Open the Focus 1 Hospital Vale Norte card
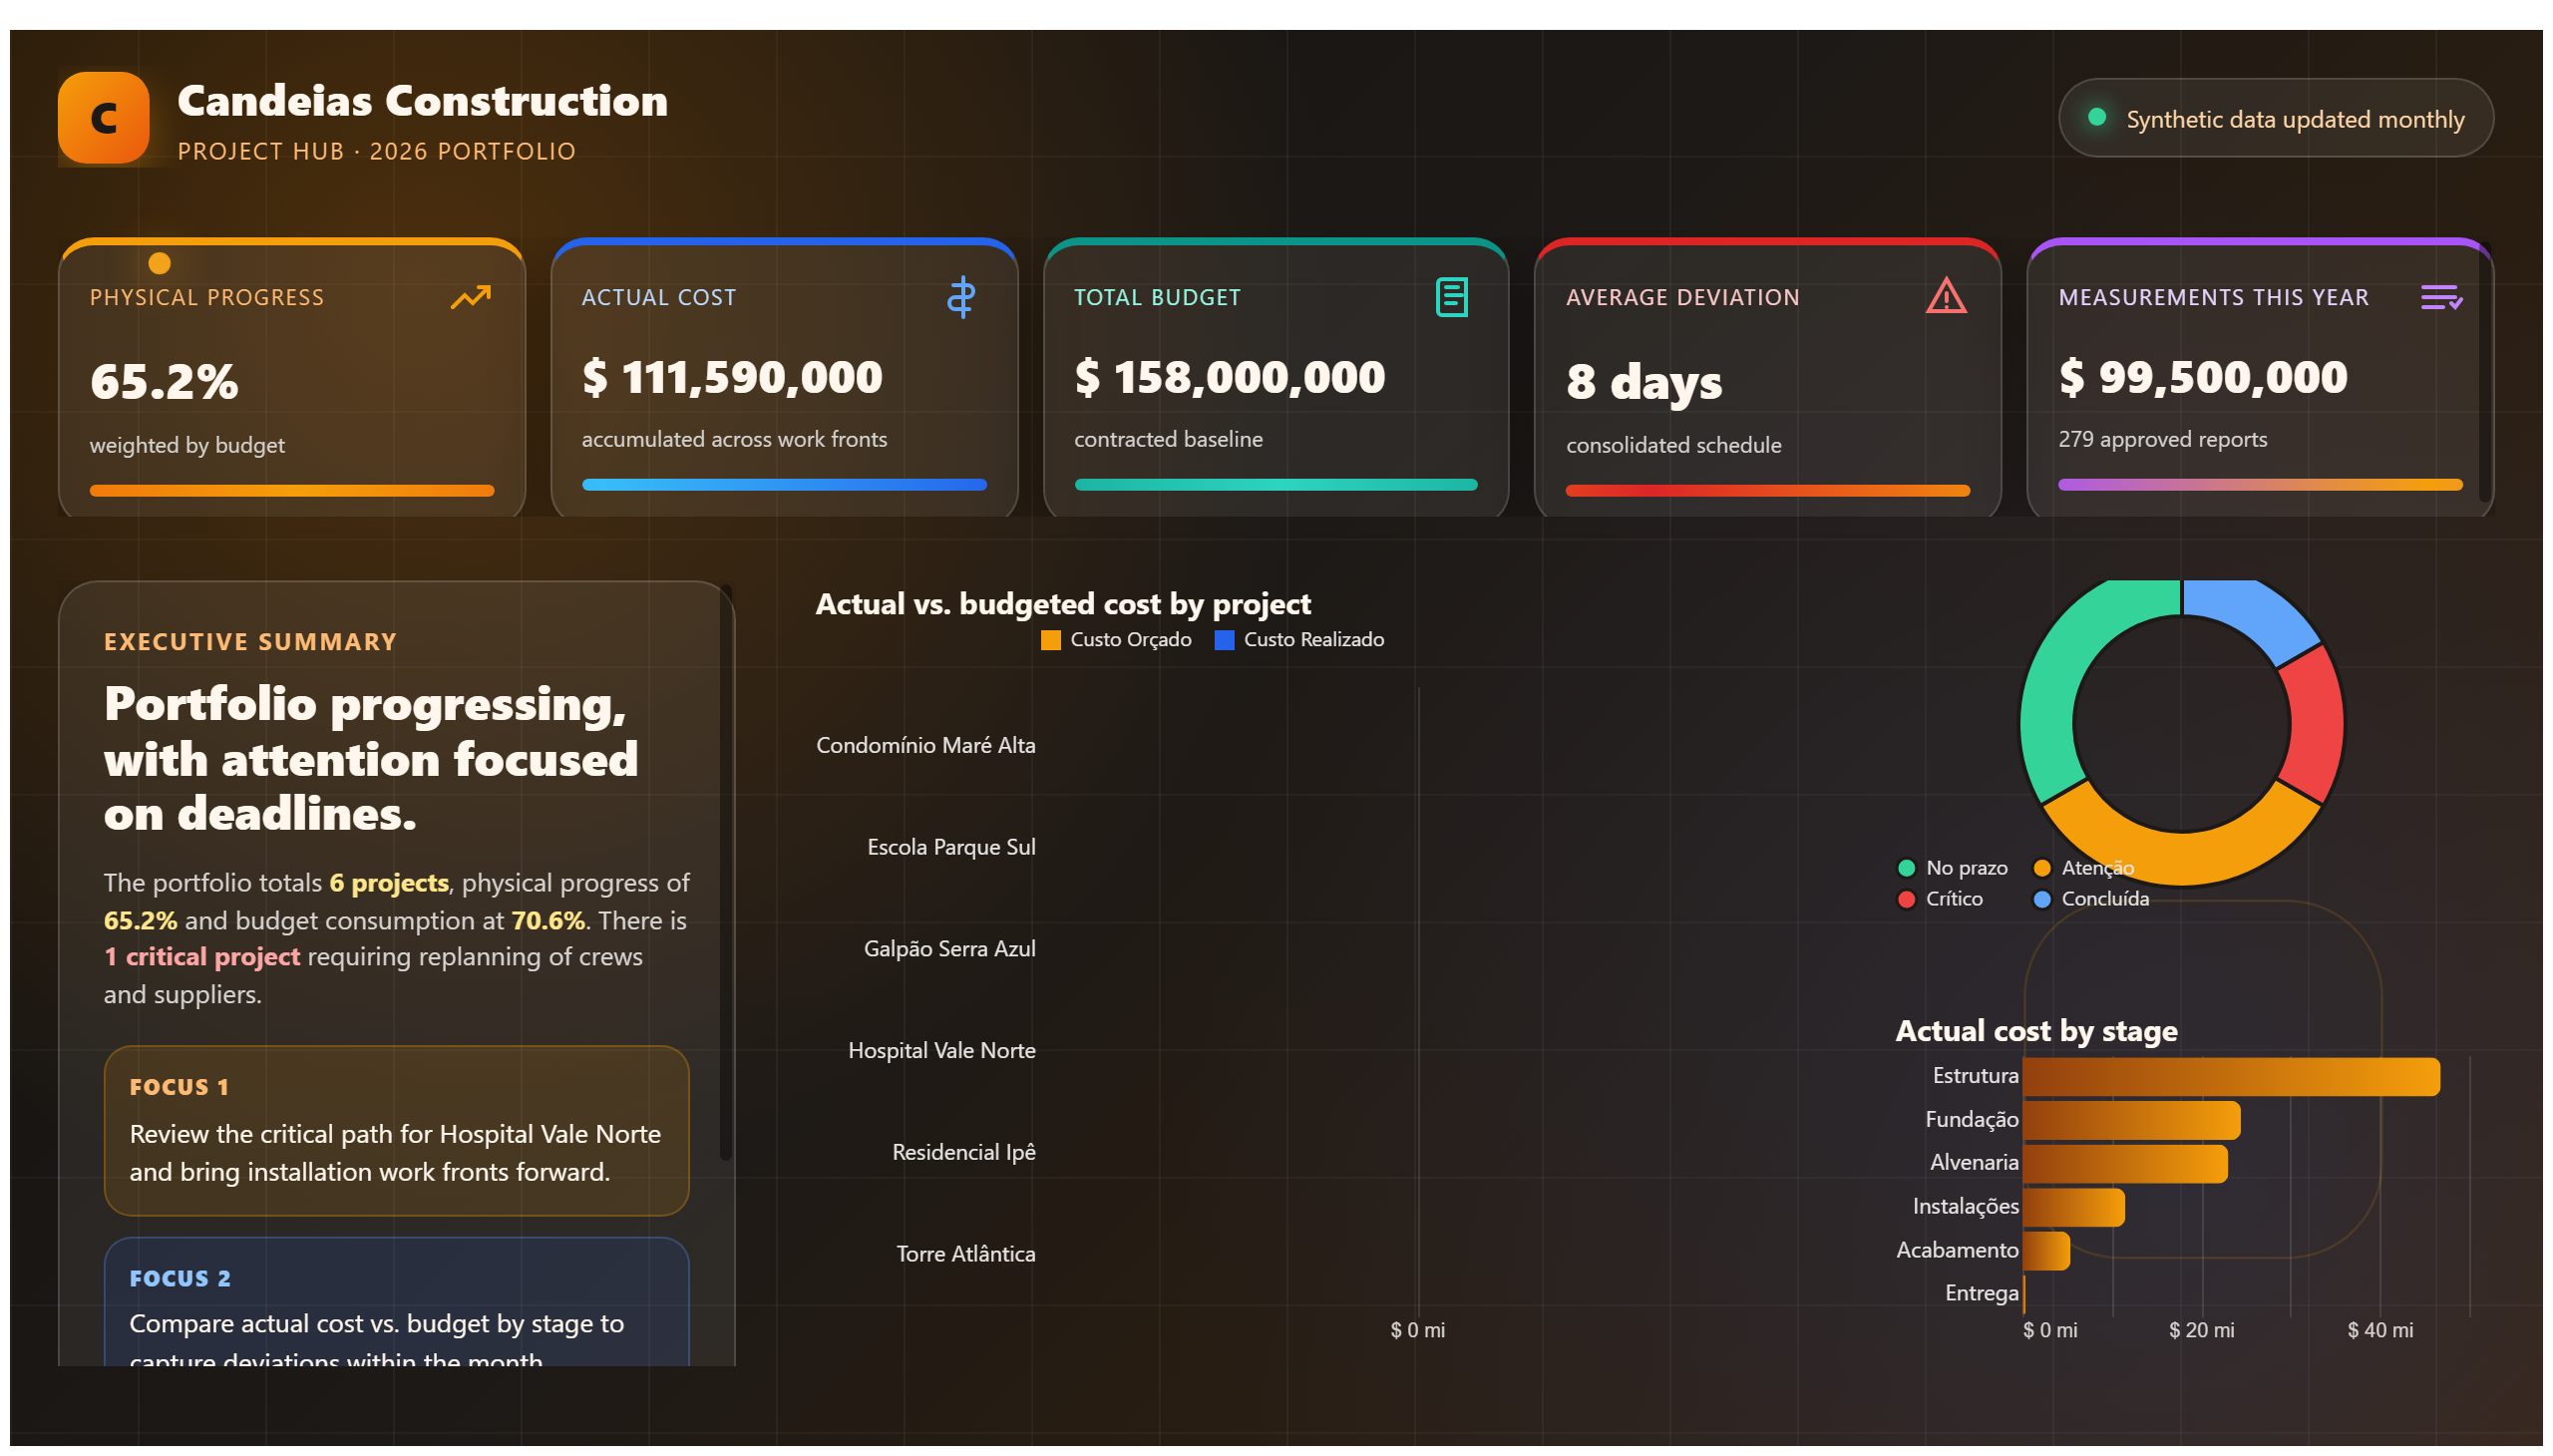 (396, 1131)
